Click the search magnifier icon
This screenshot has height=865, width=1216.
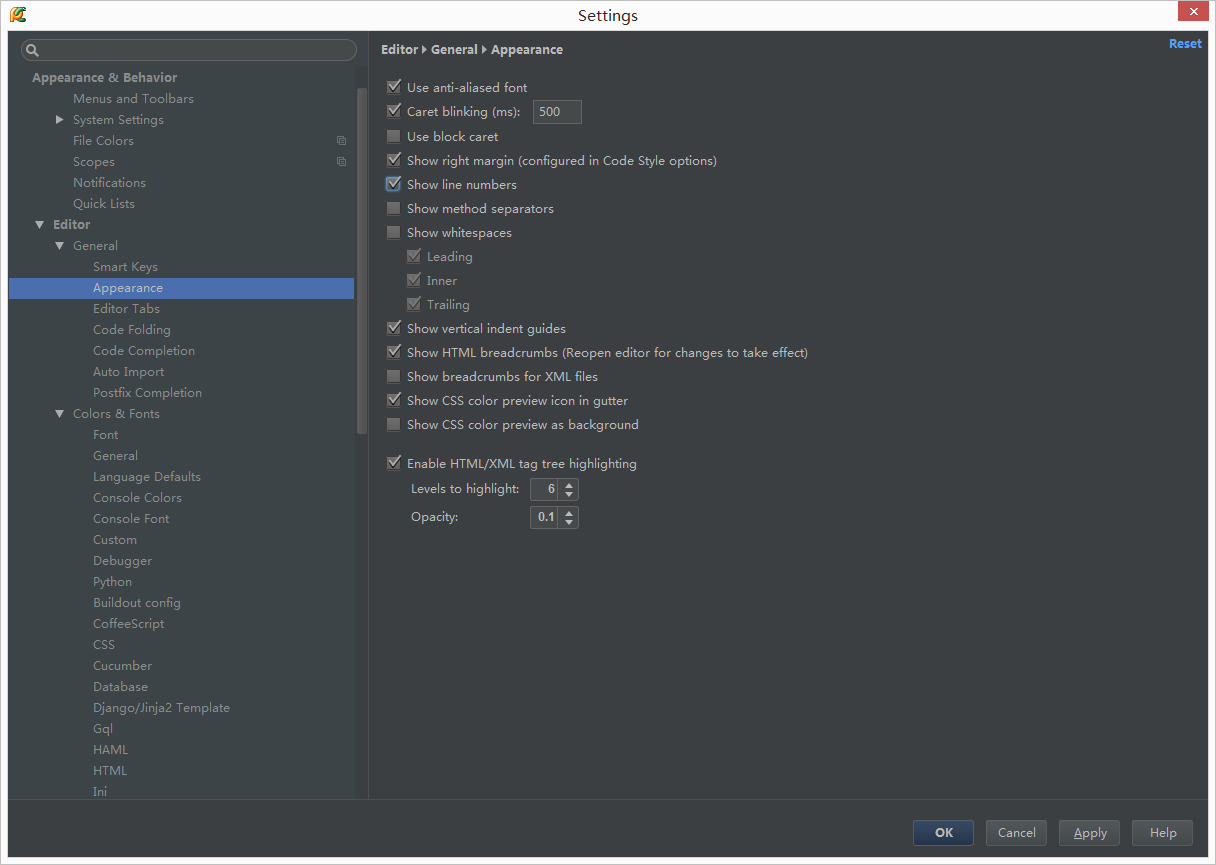(32, 50)
